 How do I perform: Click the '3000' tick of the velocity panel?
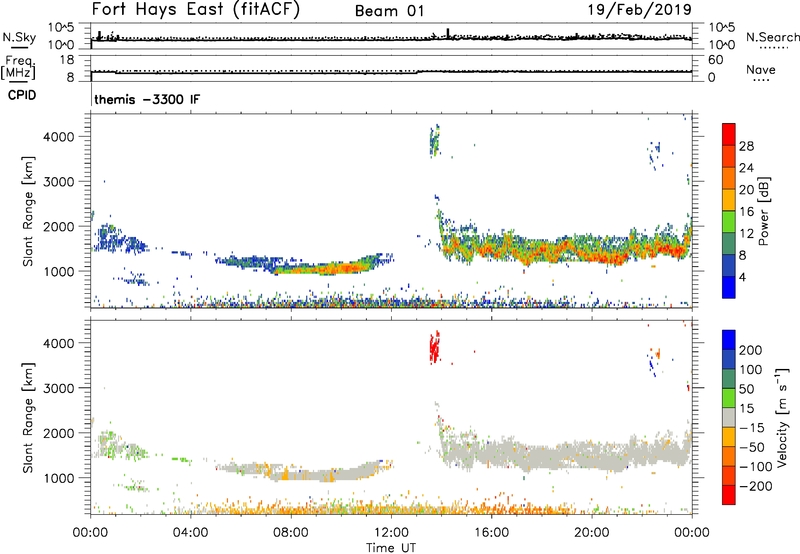(58, 388)
